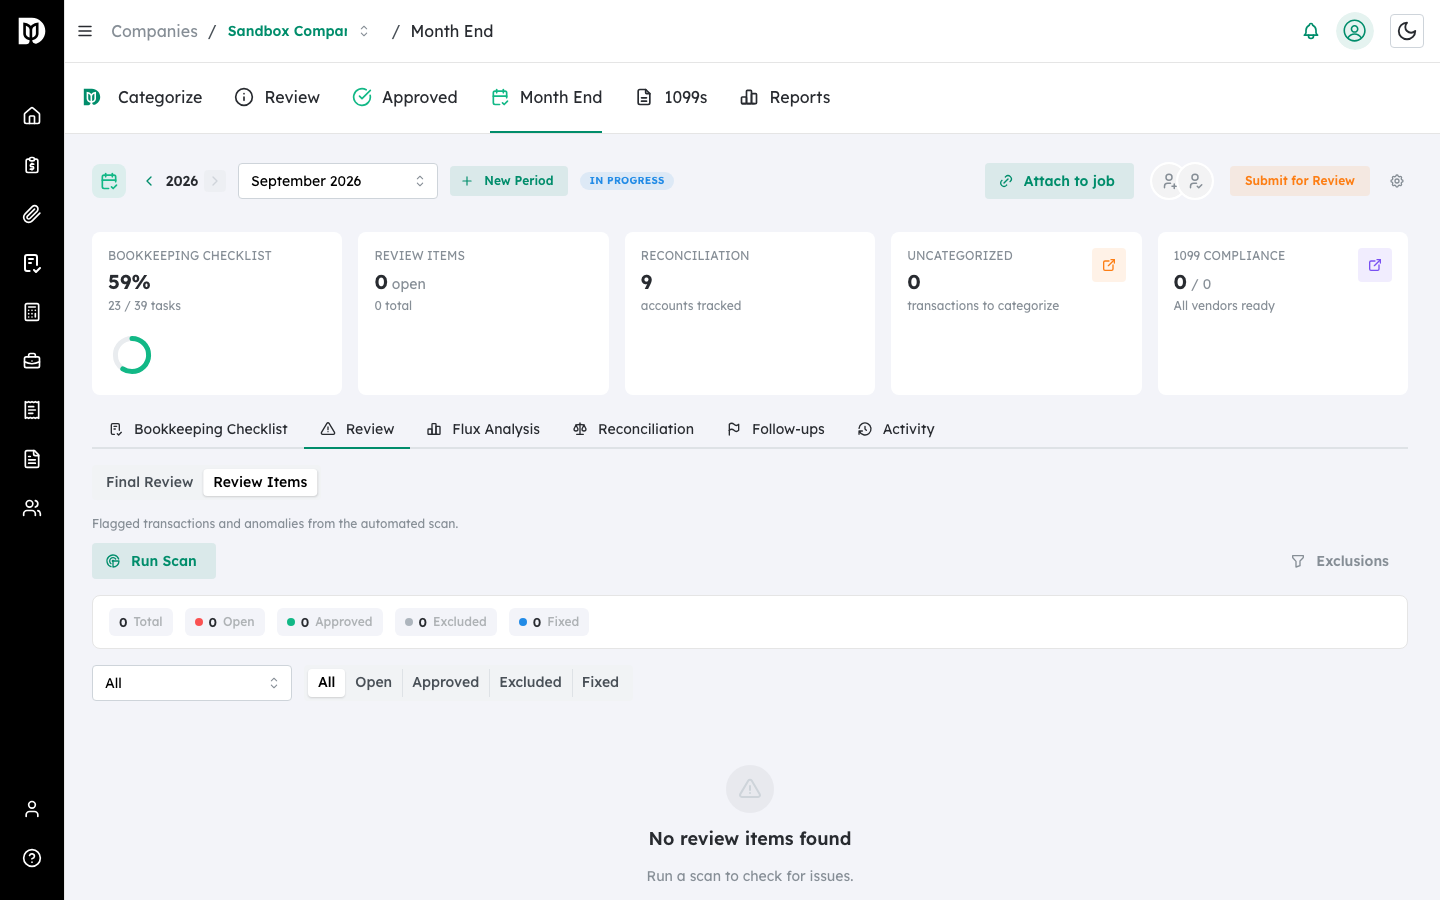Open the calculator sidebar icon
Screen dimensions: 1440x900
(32, 312)
